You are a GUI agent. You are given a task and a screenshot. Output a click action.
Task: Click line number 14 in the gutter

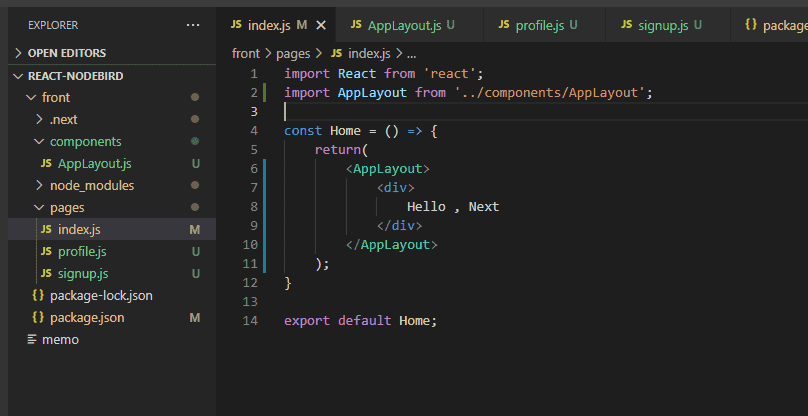250,321
